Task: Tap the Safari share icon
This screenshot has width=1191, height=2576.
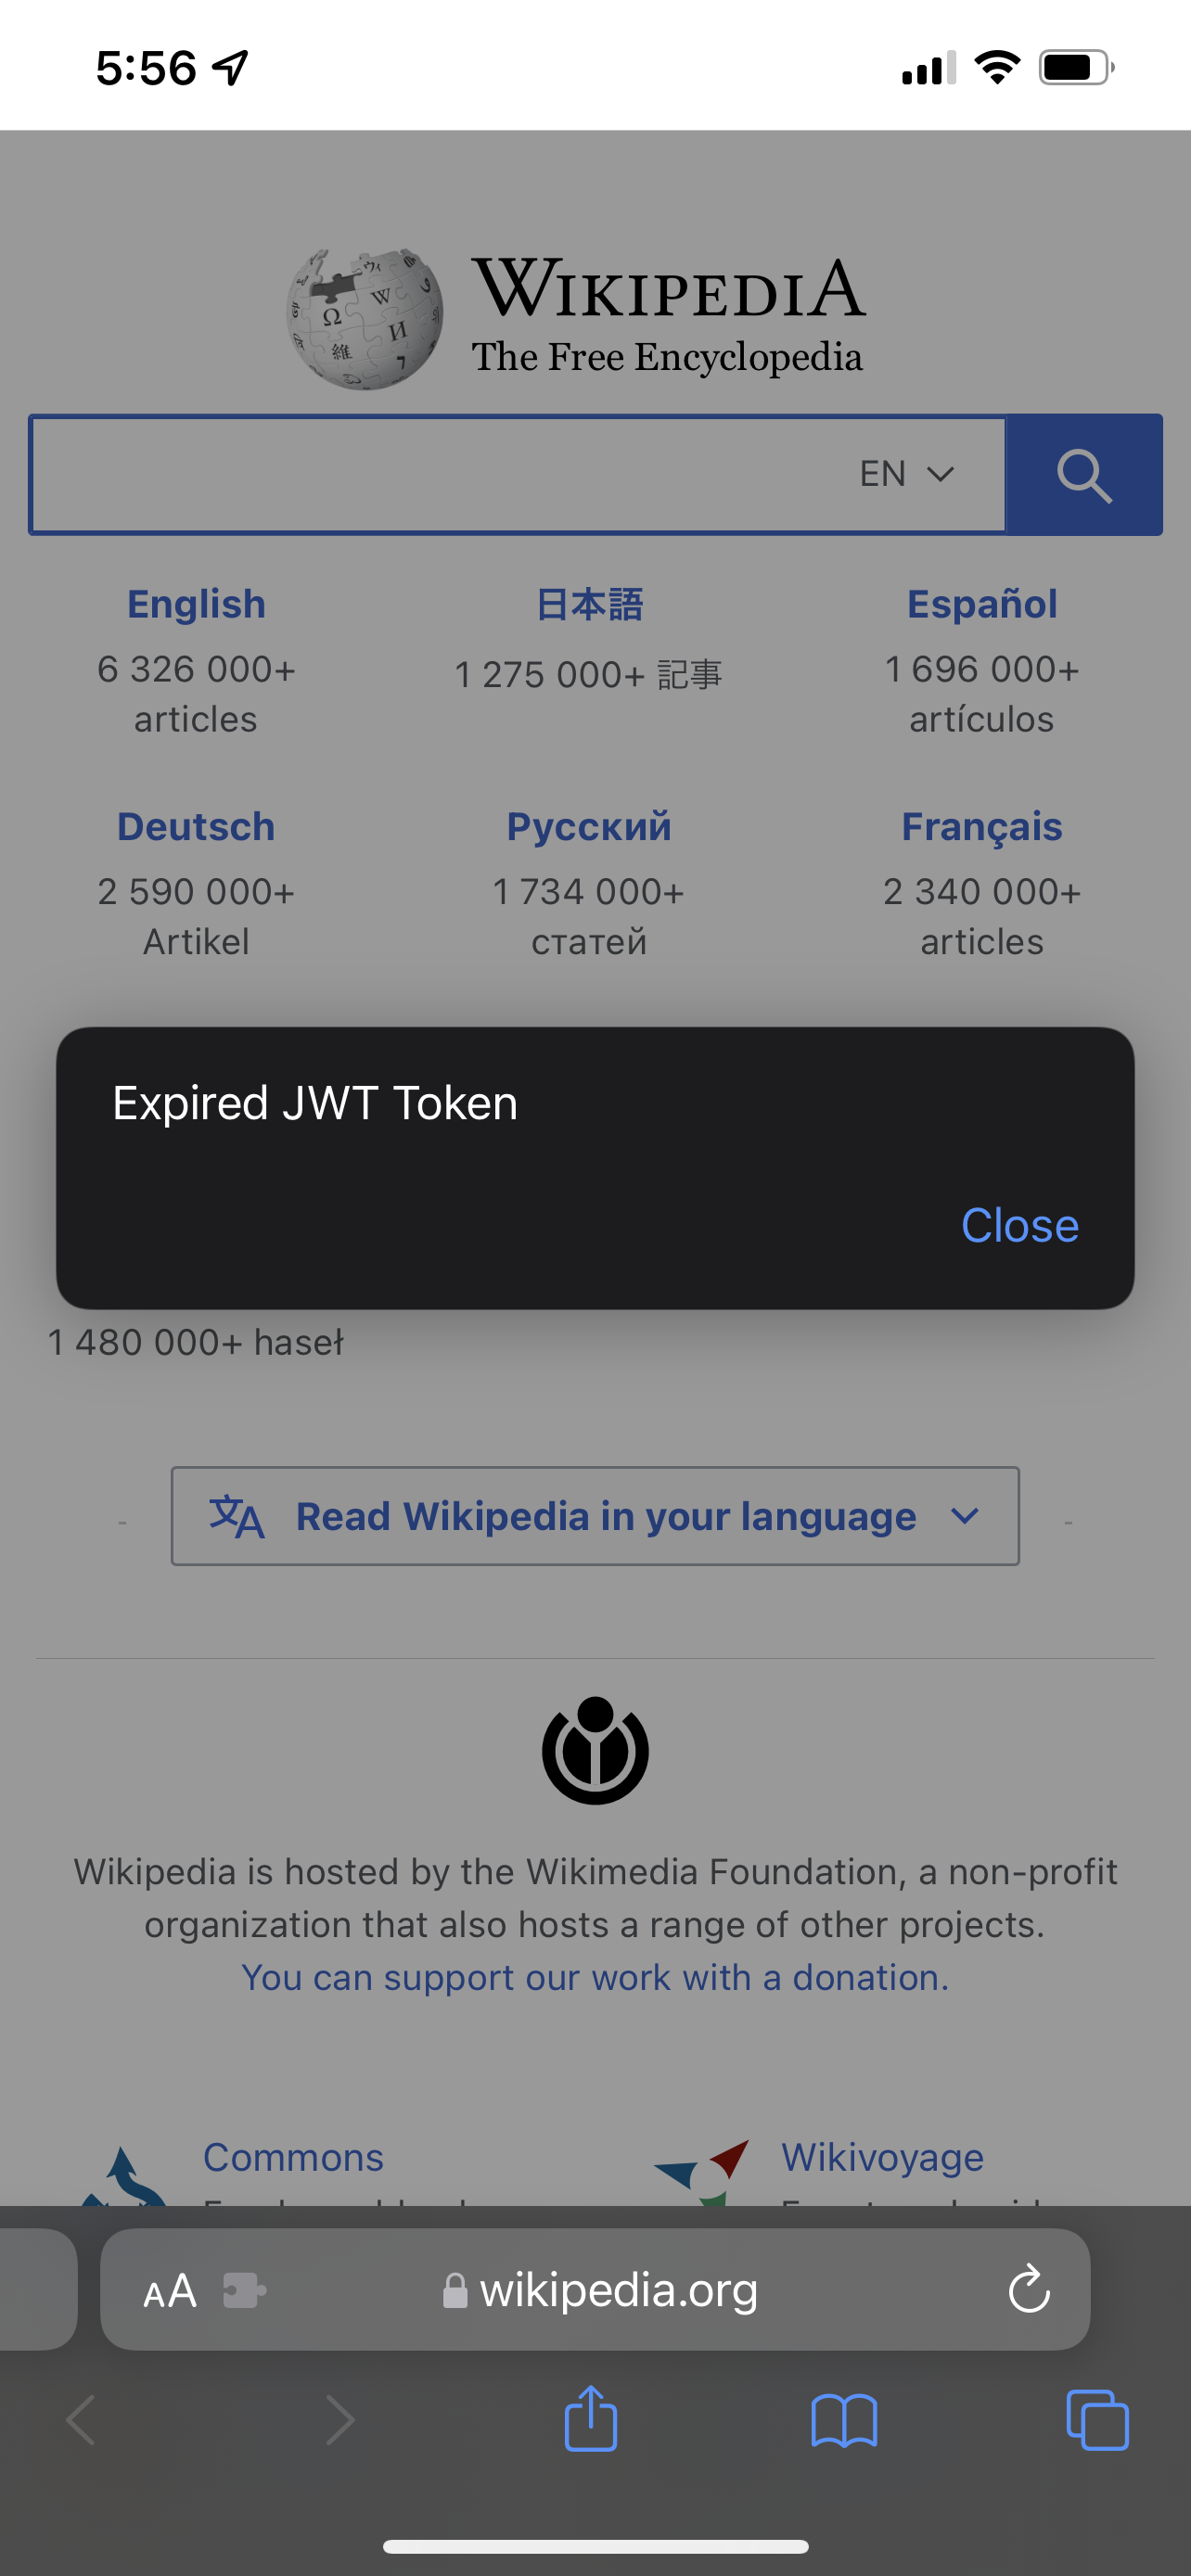Action: click(590, 2418)
